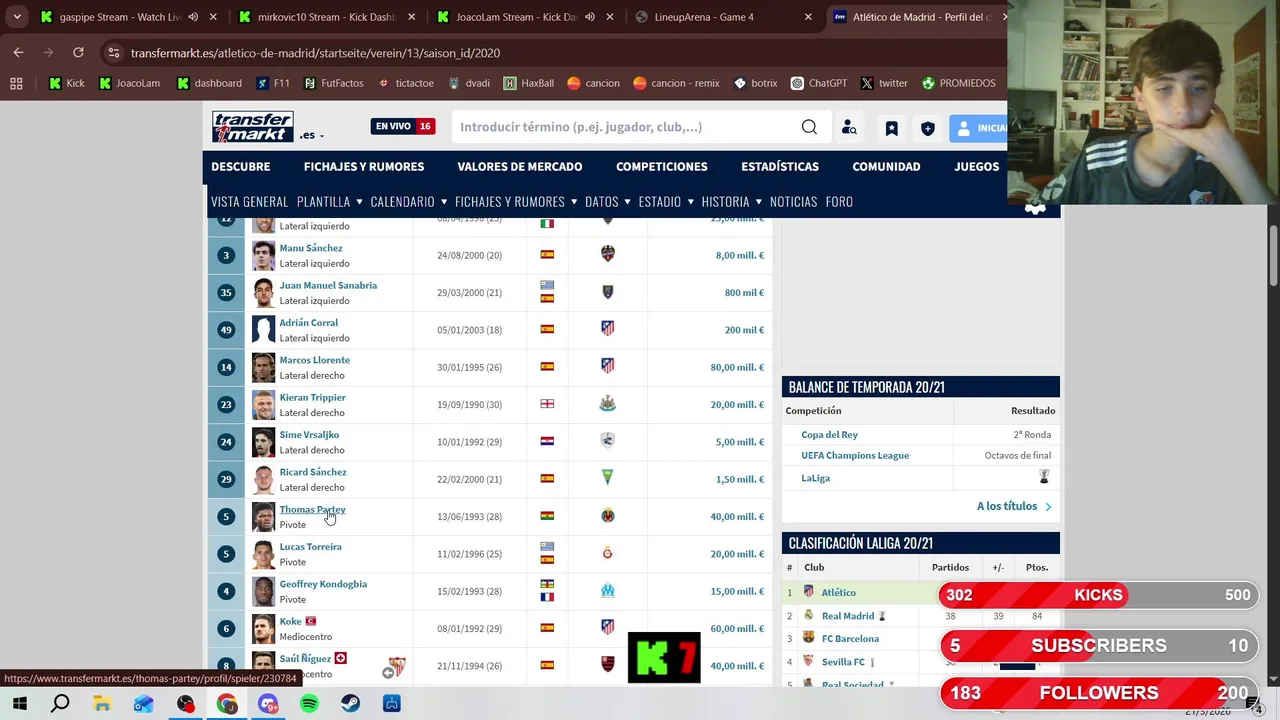Viewport: 1280px width, 720px height.
Task: Open Real Madrid in the LaLiga table
Action: tap(848, 616)
